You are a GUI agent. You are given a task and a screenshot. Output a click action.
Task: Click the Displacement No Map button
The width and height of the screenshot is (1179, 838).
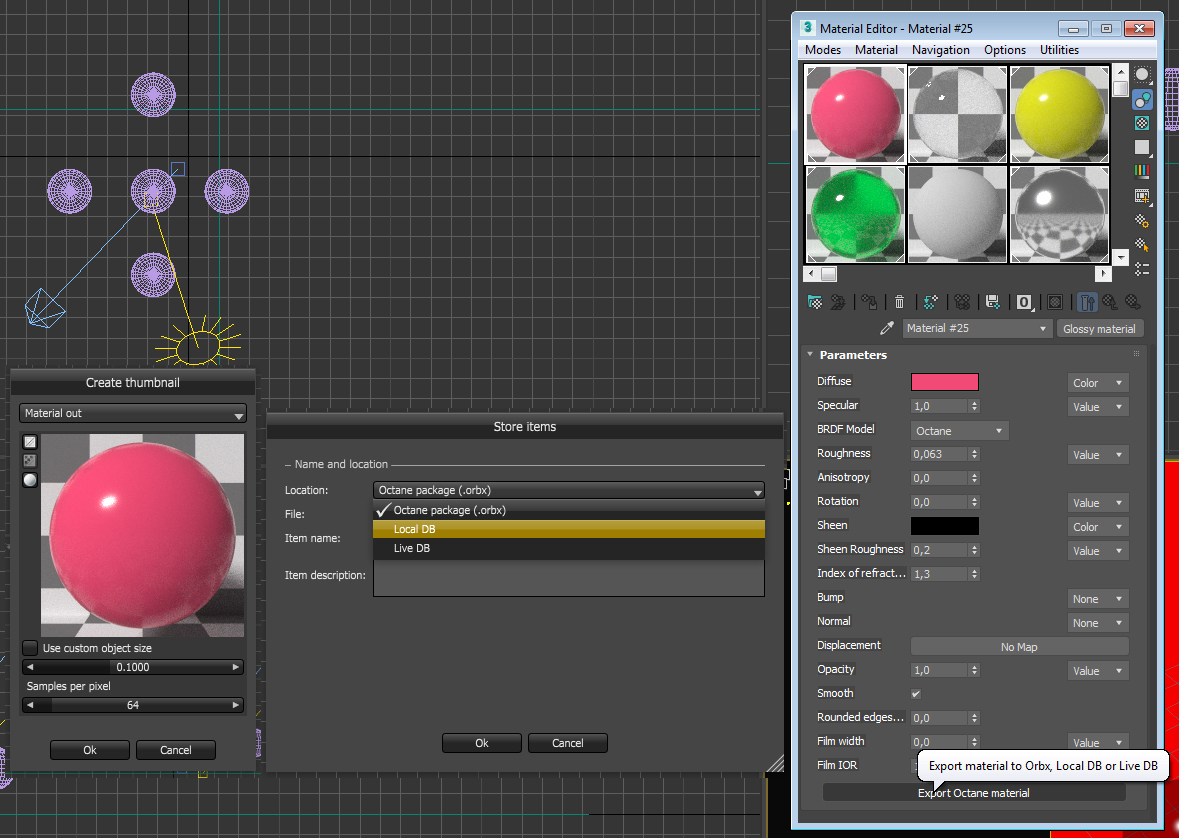(x=1019, y=647)
